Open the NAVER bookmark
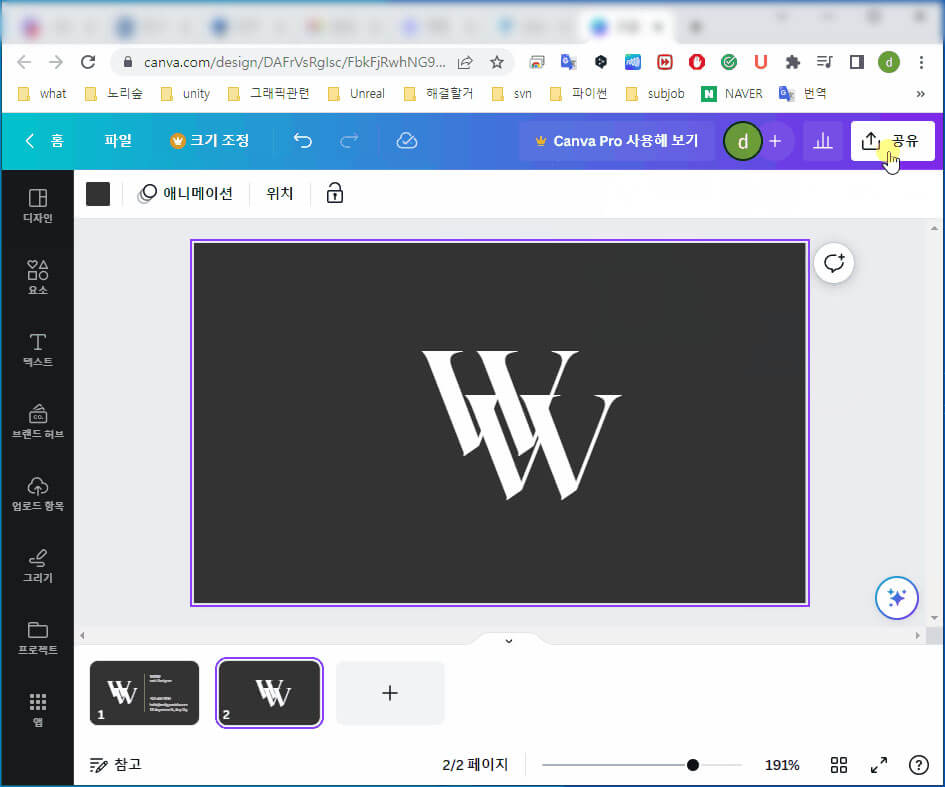This screenshot has width=945, height=787. point(732,93)
